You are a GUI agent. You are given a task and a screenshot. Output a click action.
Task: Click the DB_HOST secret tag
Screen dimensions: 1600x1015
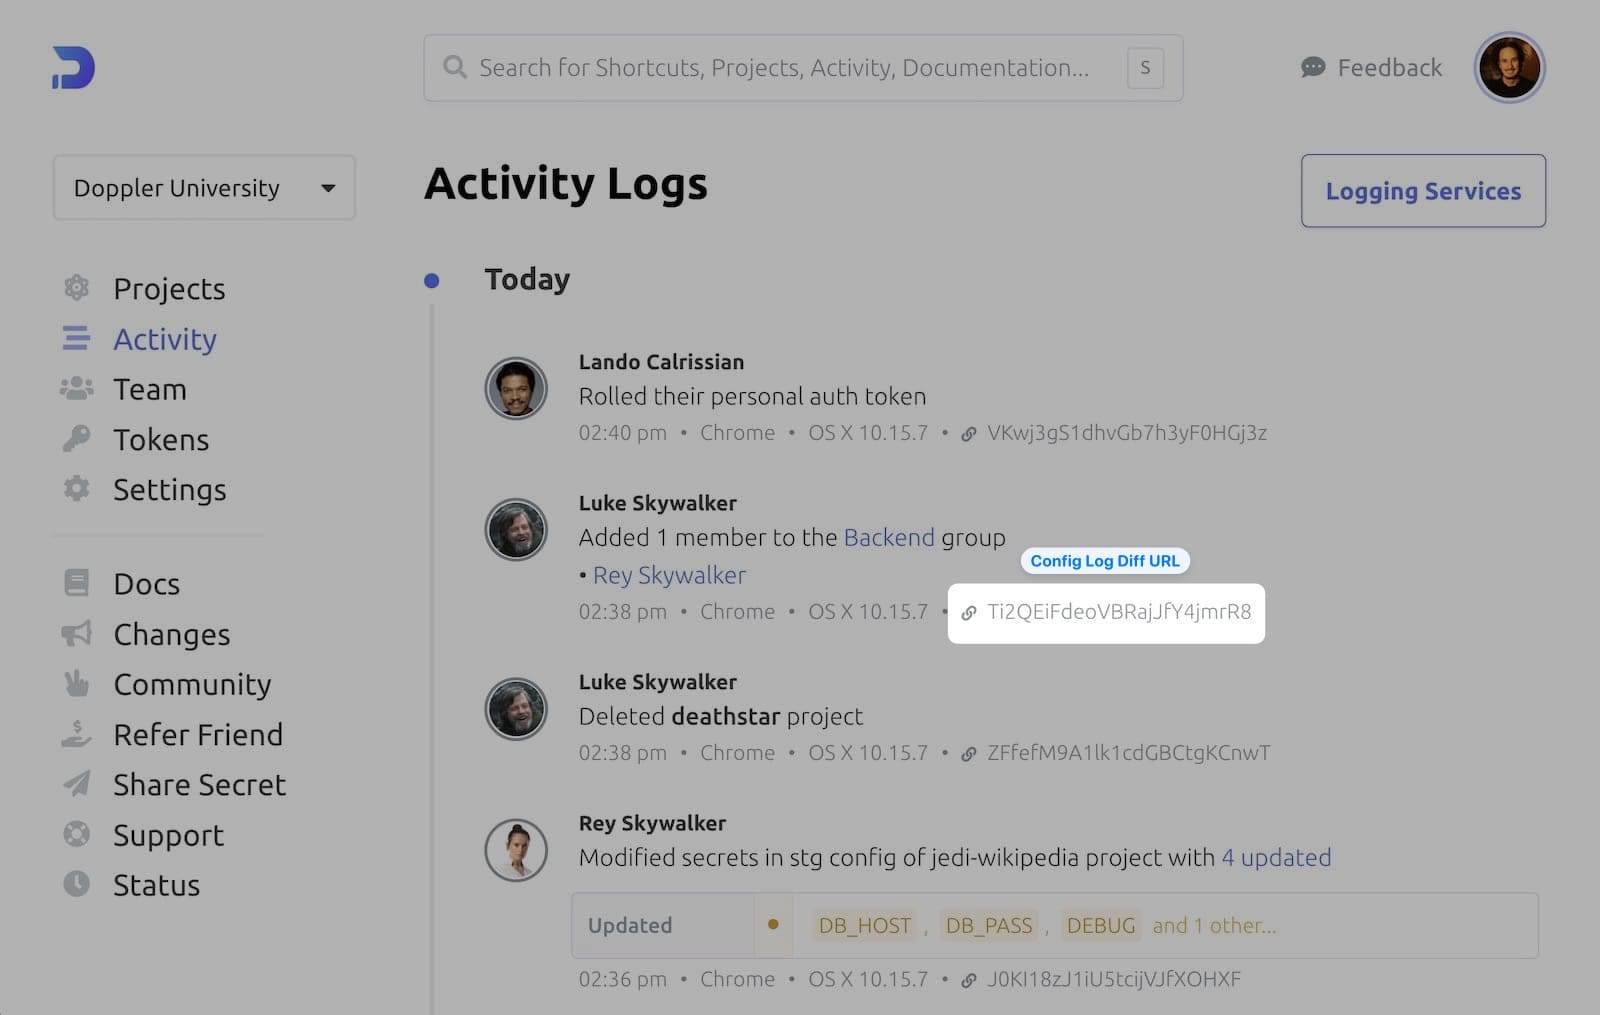[864, 925]
